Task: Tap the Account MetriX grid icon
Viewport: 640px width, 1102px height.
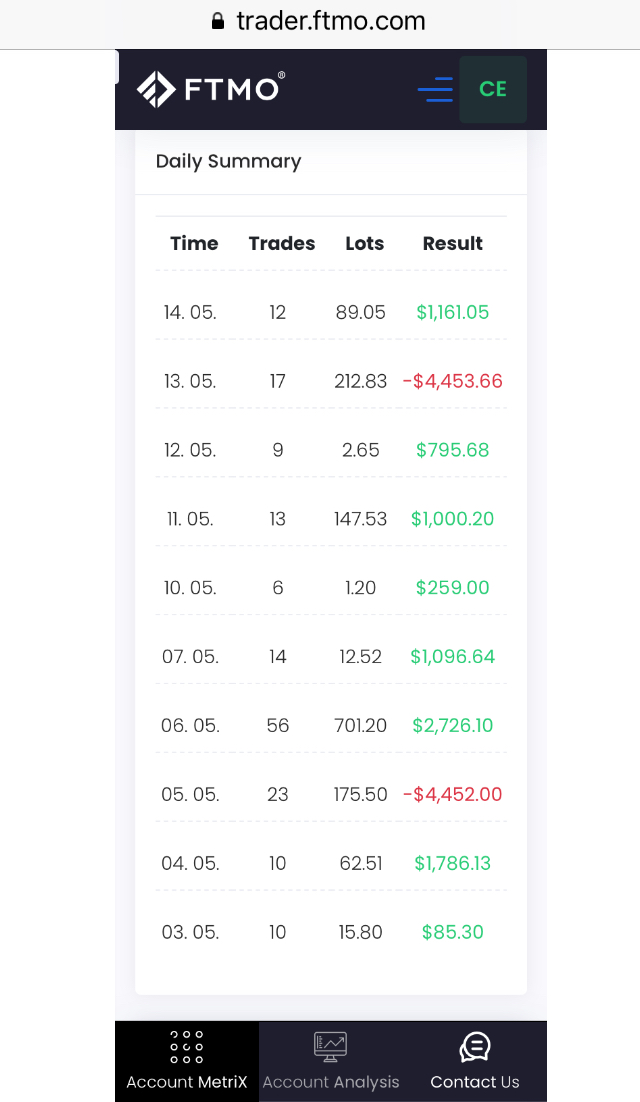Action: click(186, 1046)
